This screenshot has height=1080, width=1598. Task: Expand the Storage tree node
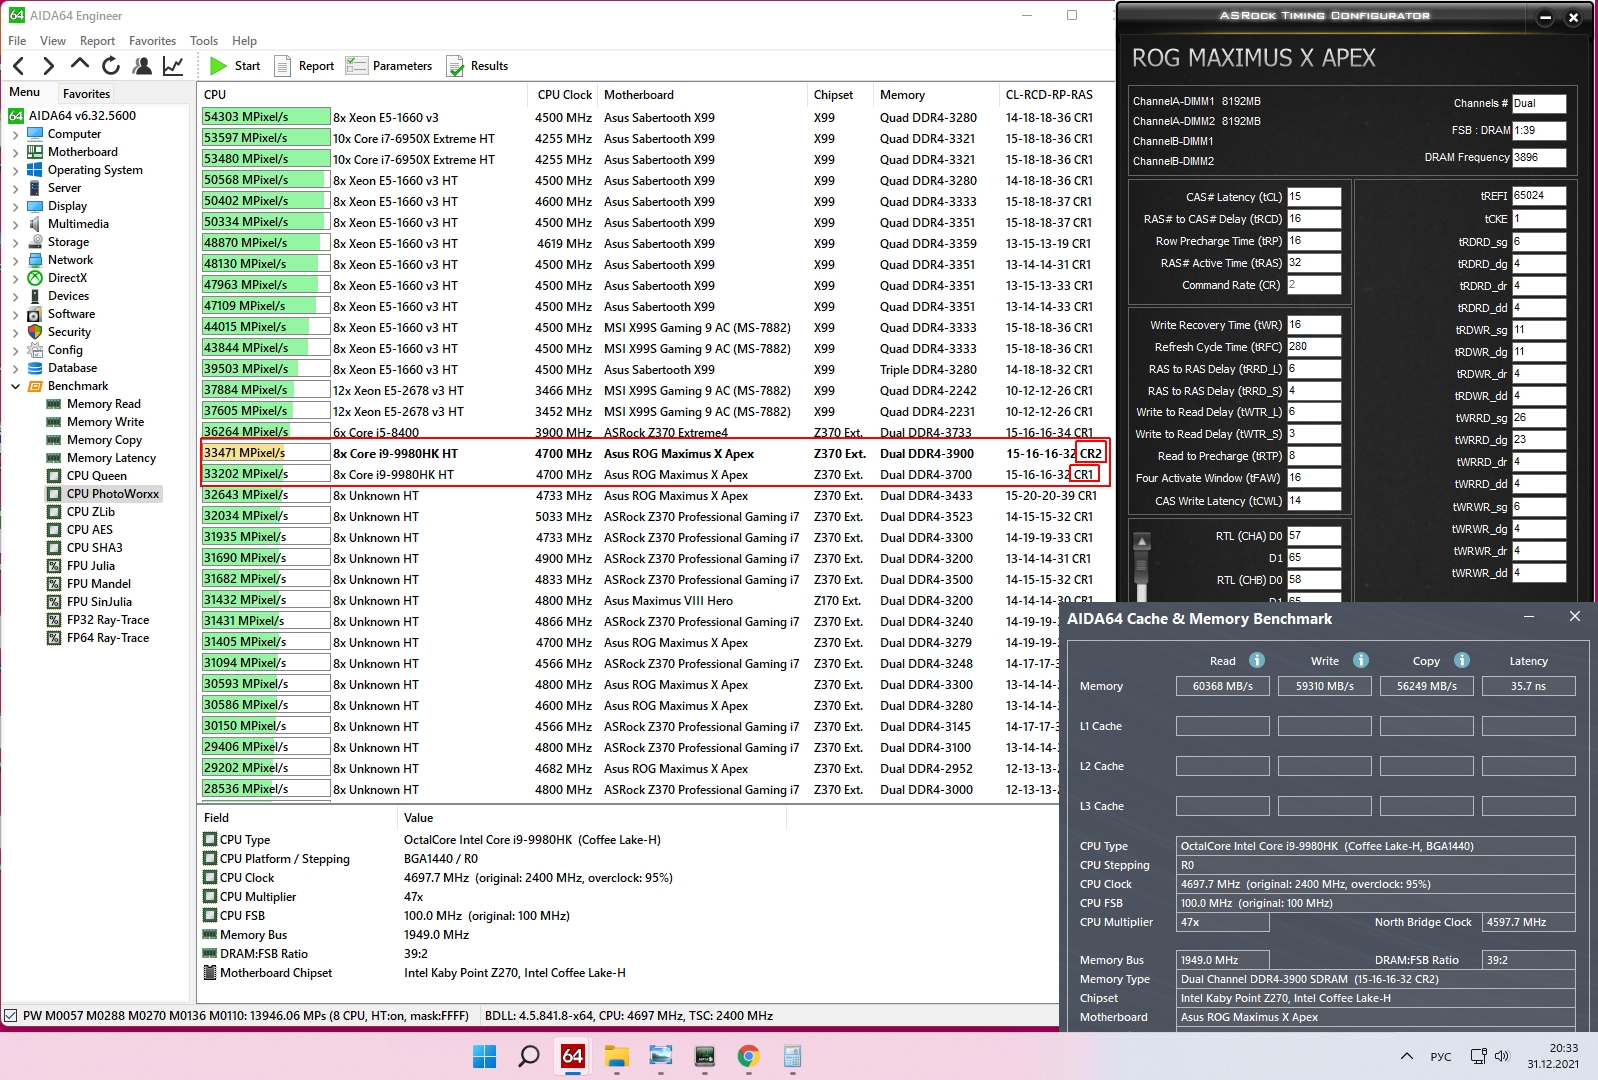click(x=15, y=242)
